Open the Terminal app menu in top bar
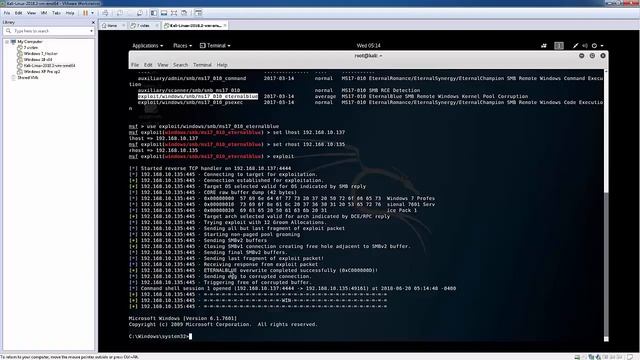 pos(215,46)
